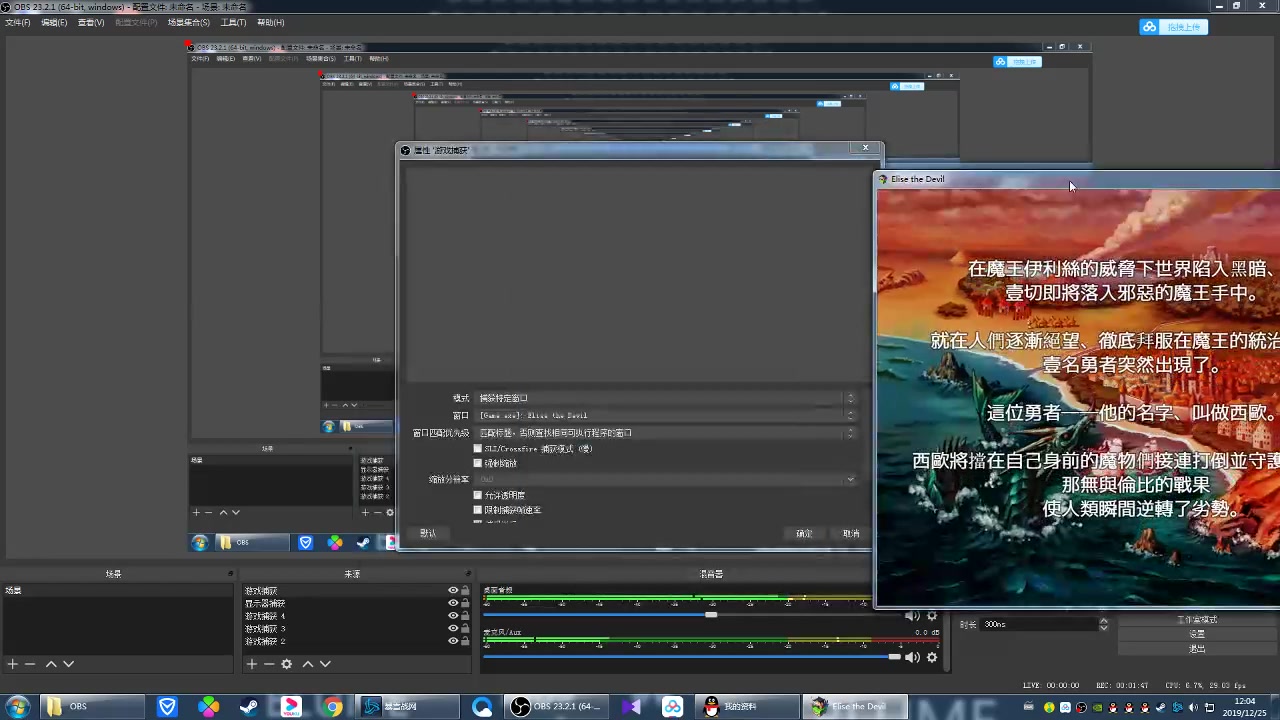
Task: Move selected source up with arrow
Action: [x=308, y=664]
